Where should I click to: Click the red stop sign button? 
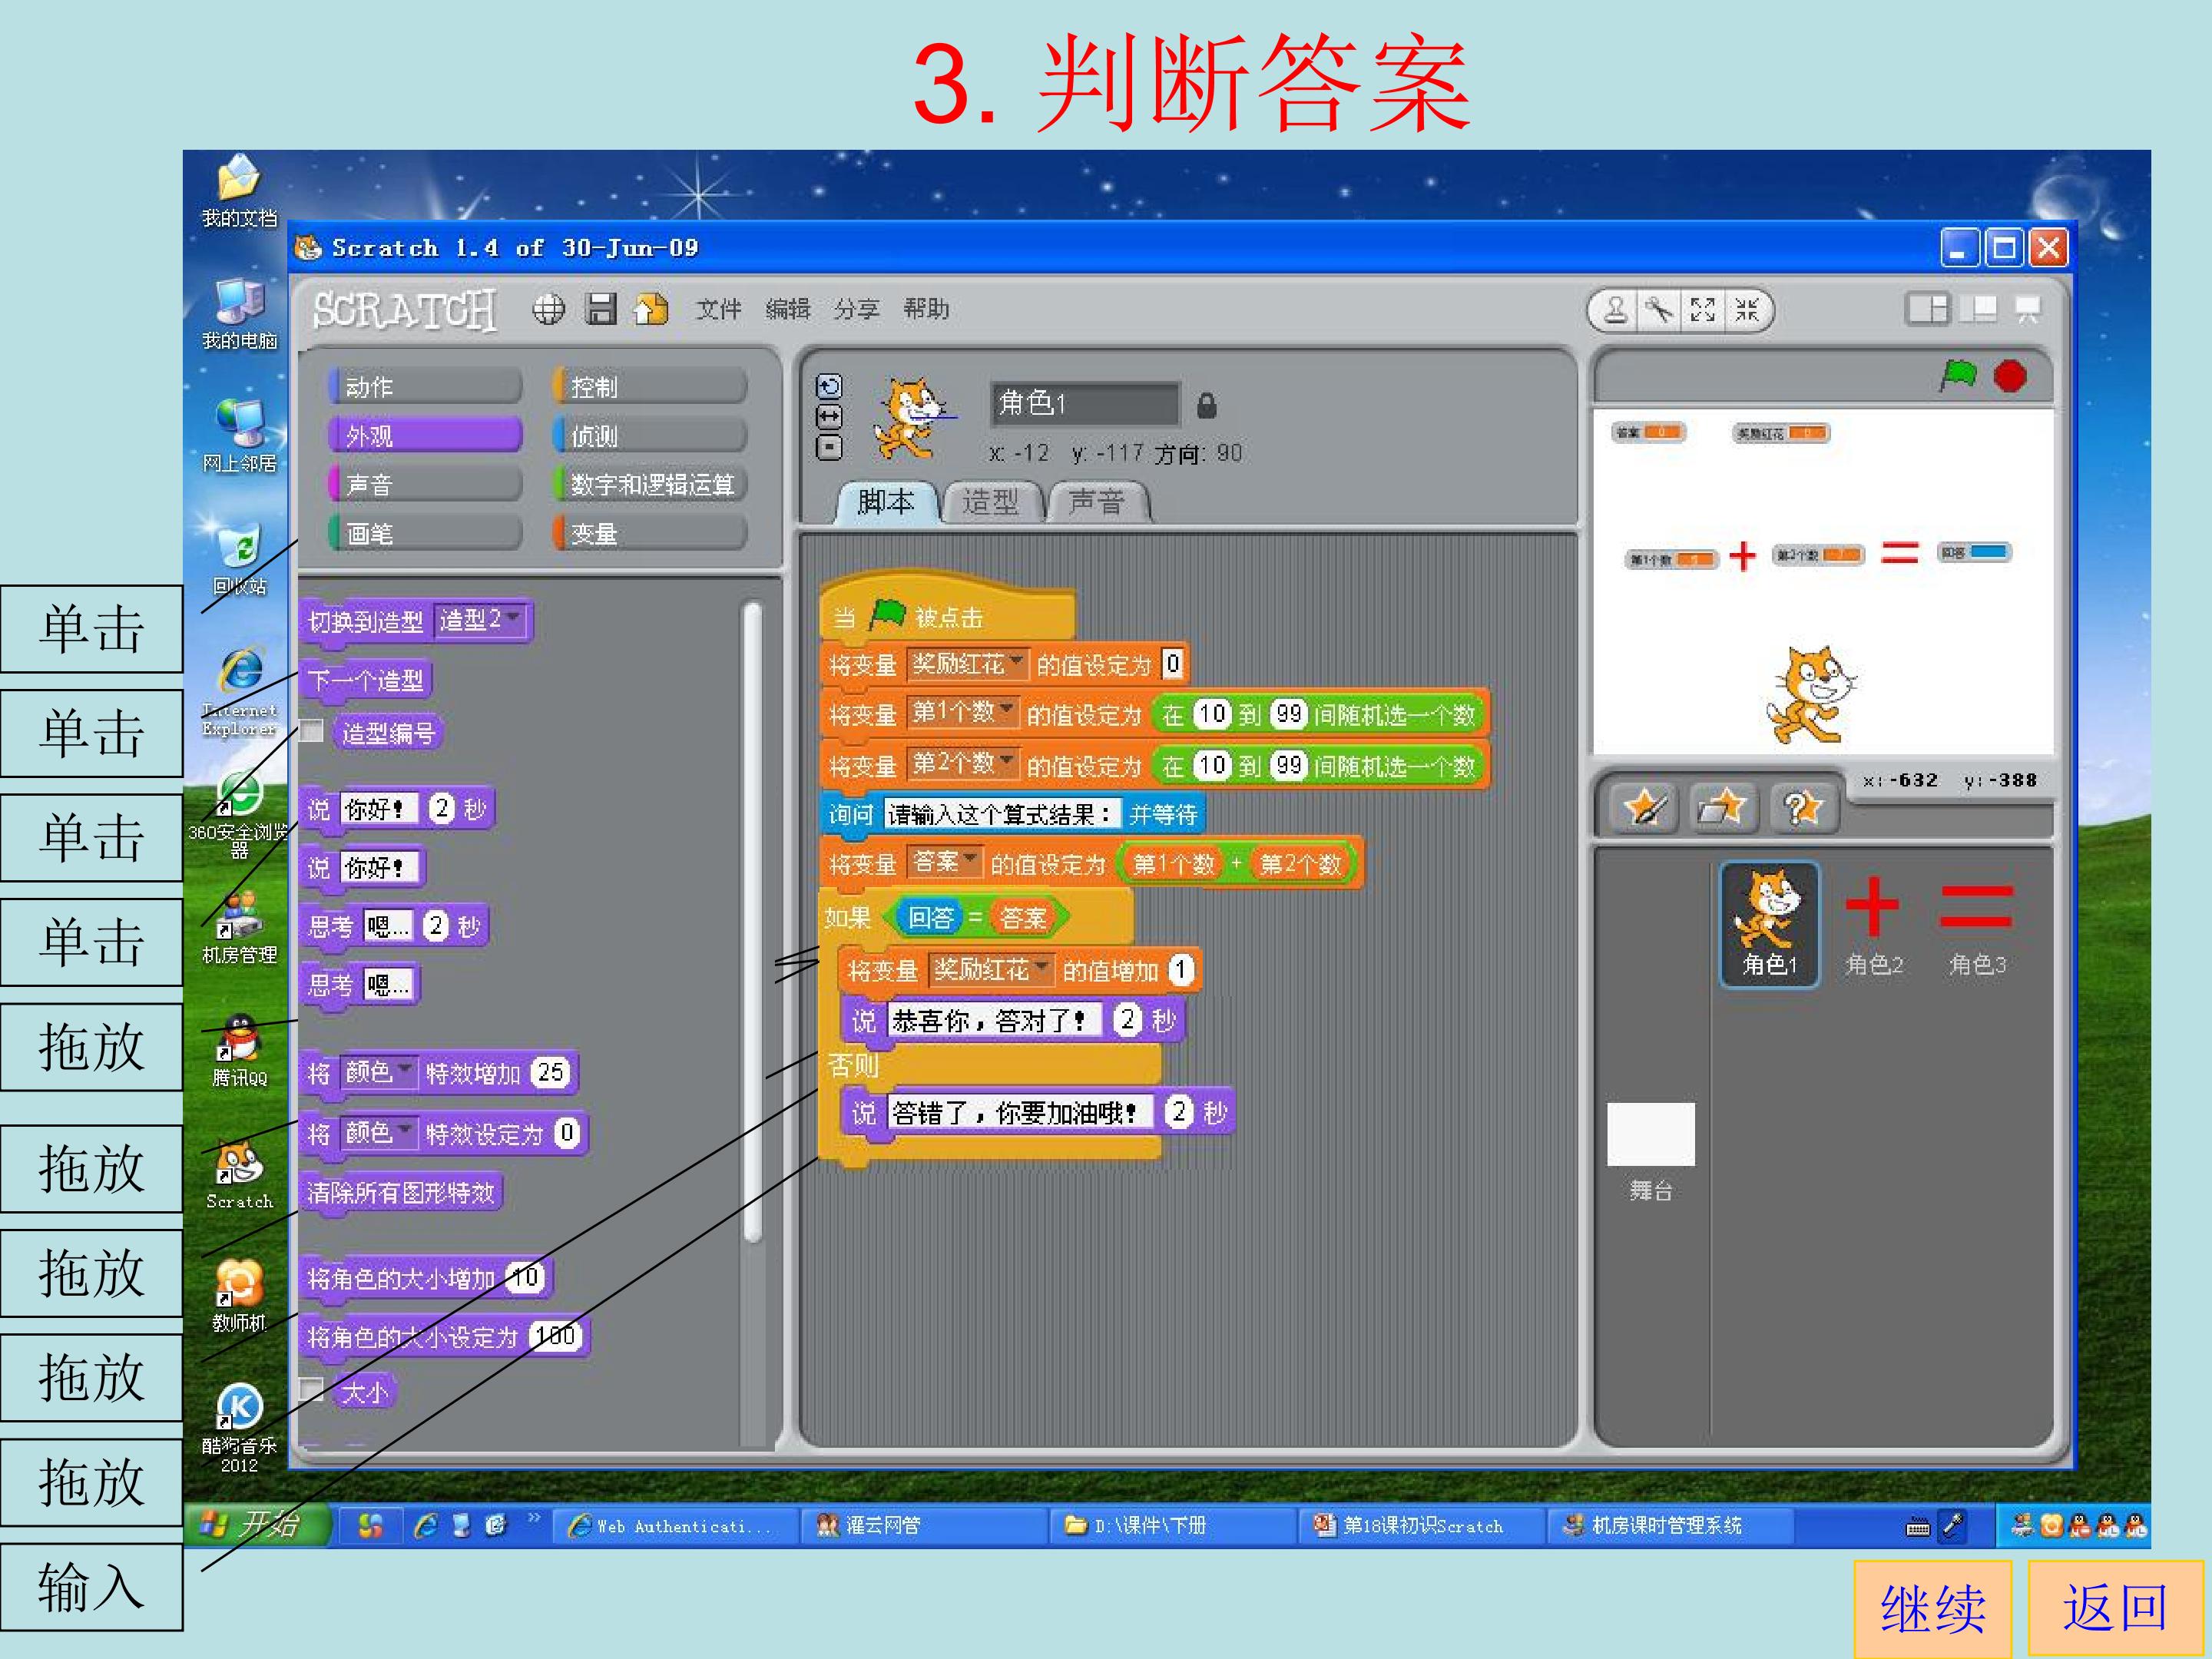click(2010, 376)
